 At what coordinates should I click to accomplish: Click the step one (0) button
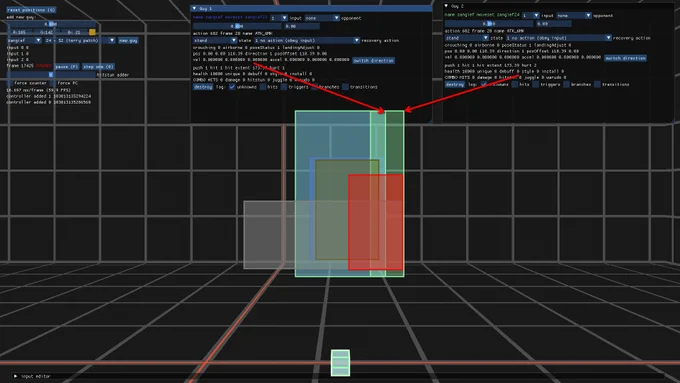click(98, 67)
